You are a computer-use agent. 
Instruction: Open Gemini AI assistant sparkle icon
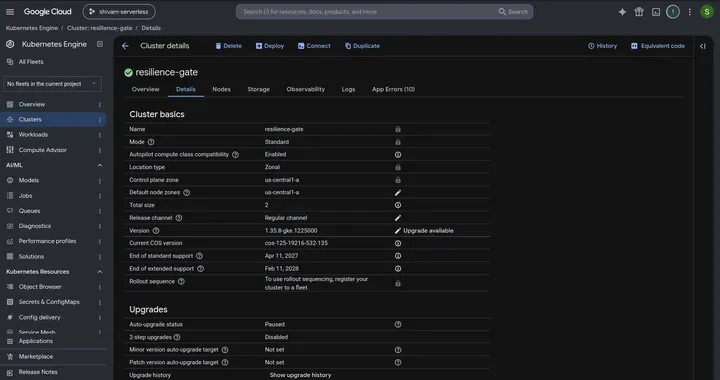pyautogui.click(x=622, y=12)
